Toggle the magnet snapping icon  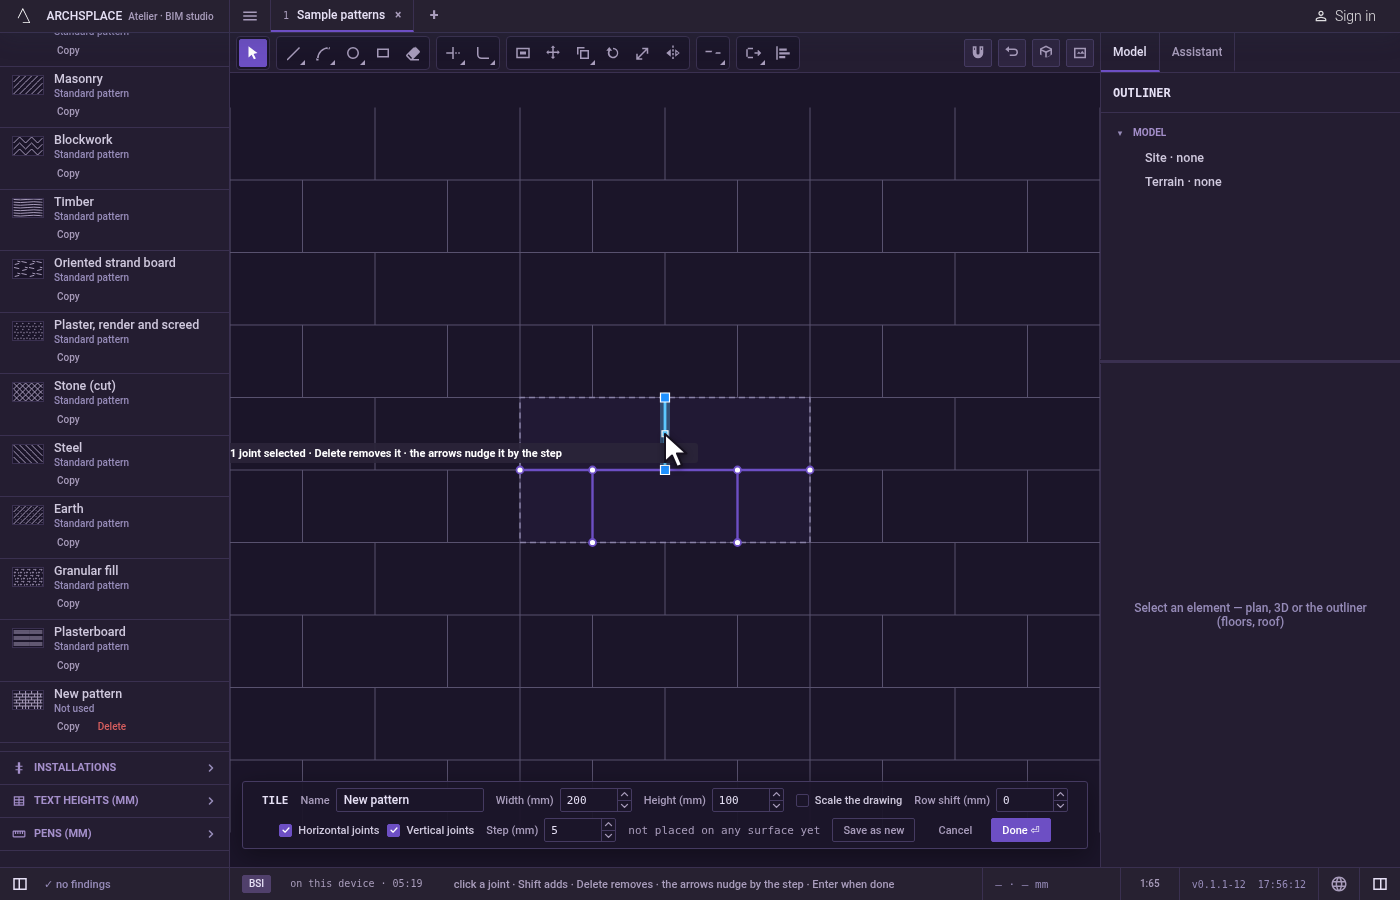[x=978, y=53]
